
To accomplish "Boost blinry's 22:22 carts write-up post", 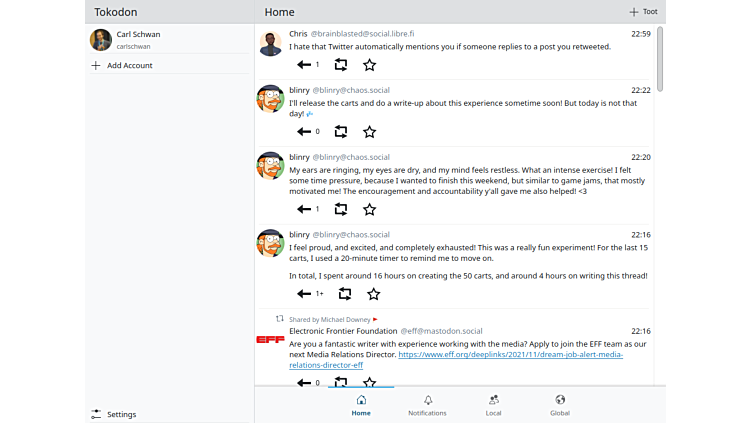I will pyautogui.click(x=341, y=132).
